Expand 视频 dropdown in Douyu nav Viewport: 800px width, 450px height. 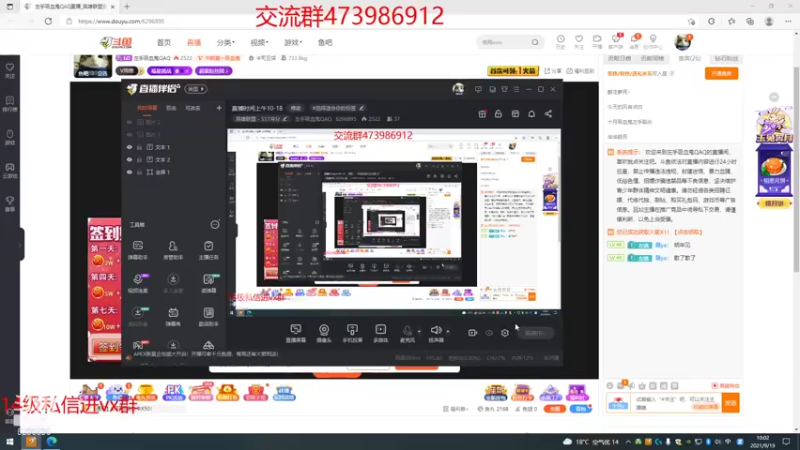click(x=259, y=42)
